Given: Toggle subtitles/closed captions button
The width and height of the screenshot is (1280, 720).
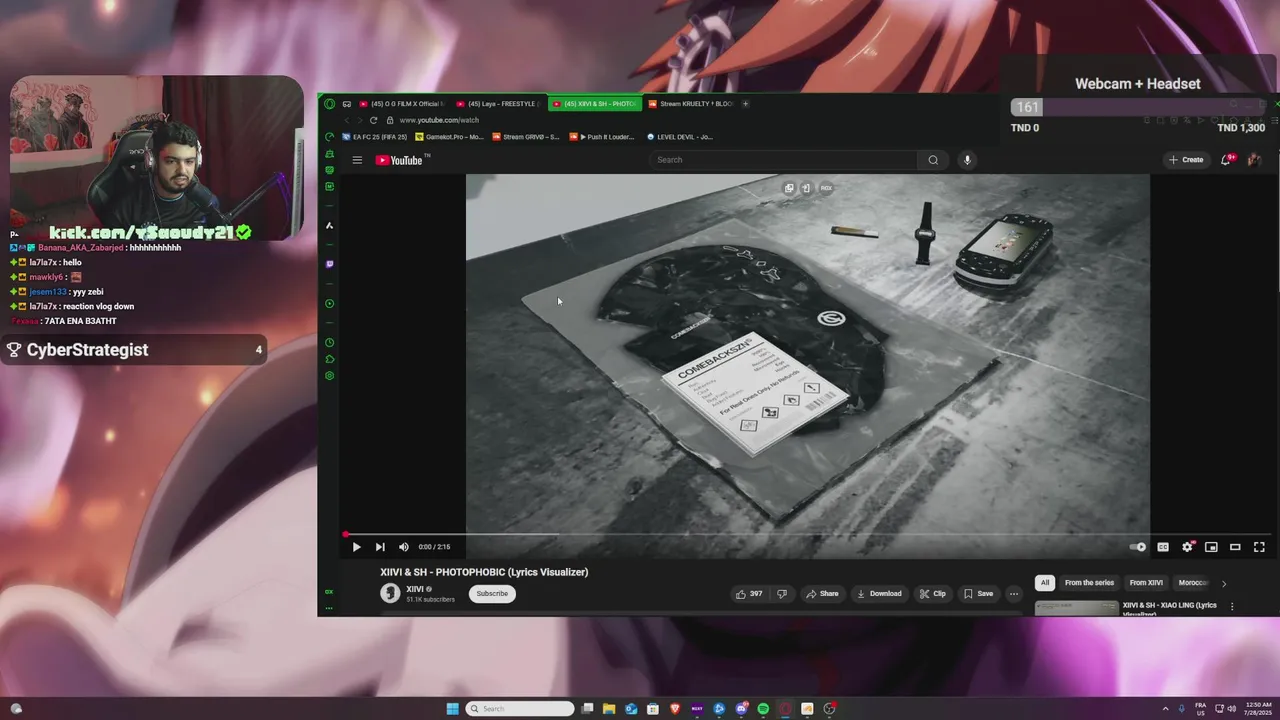Looking at the screenshot, I should pyautogui.click(x=1163, y=547).
